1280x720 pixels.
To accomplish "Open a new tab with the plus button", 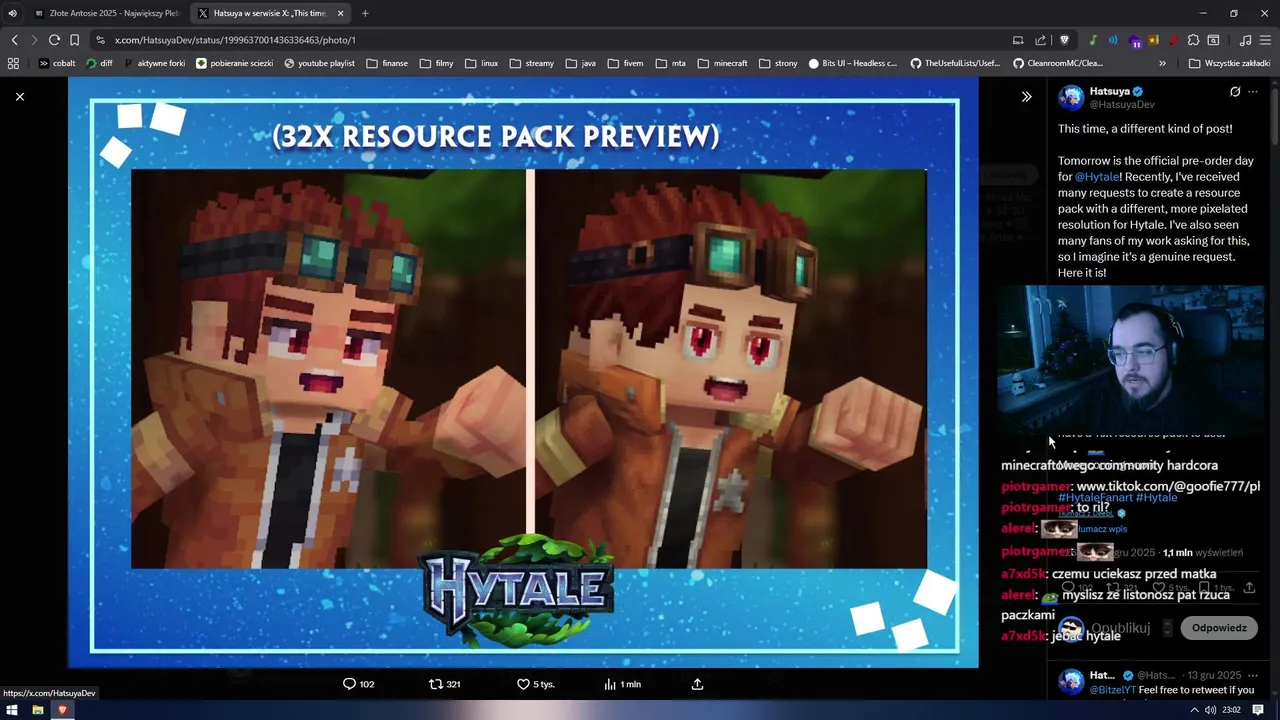I will (365, 13).
